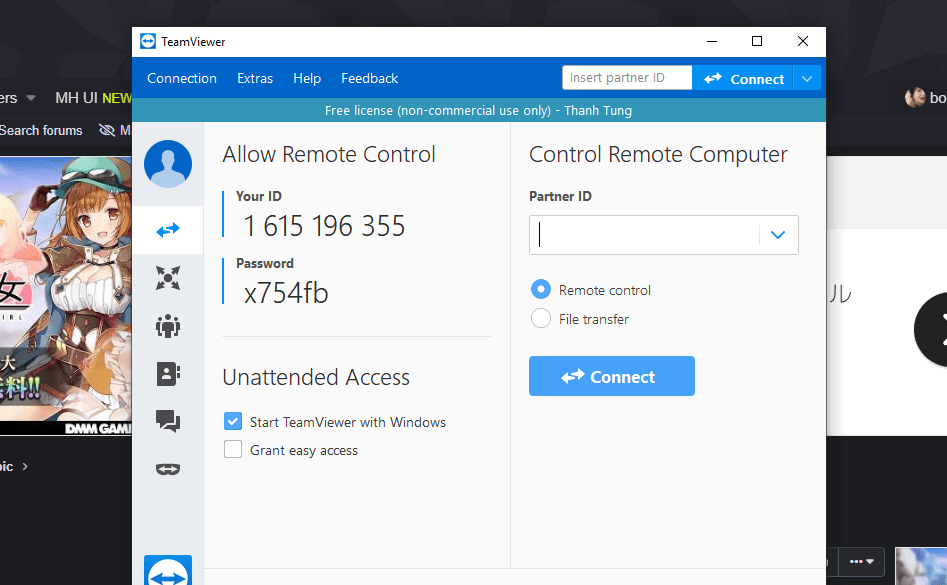Enable Start TeamViewer with Windows checkbox
This screenshot has height=585, width=947.
[233, 421]
